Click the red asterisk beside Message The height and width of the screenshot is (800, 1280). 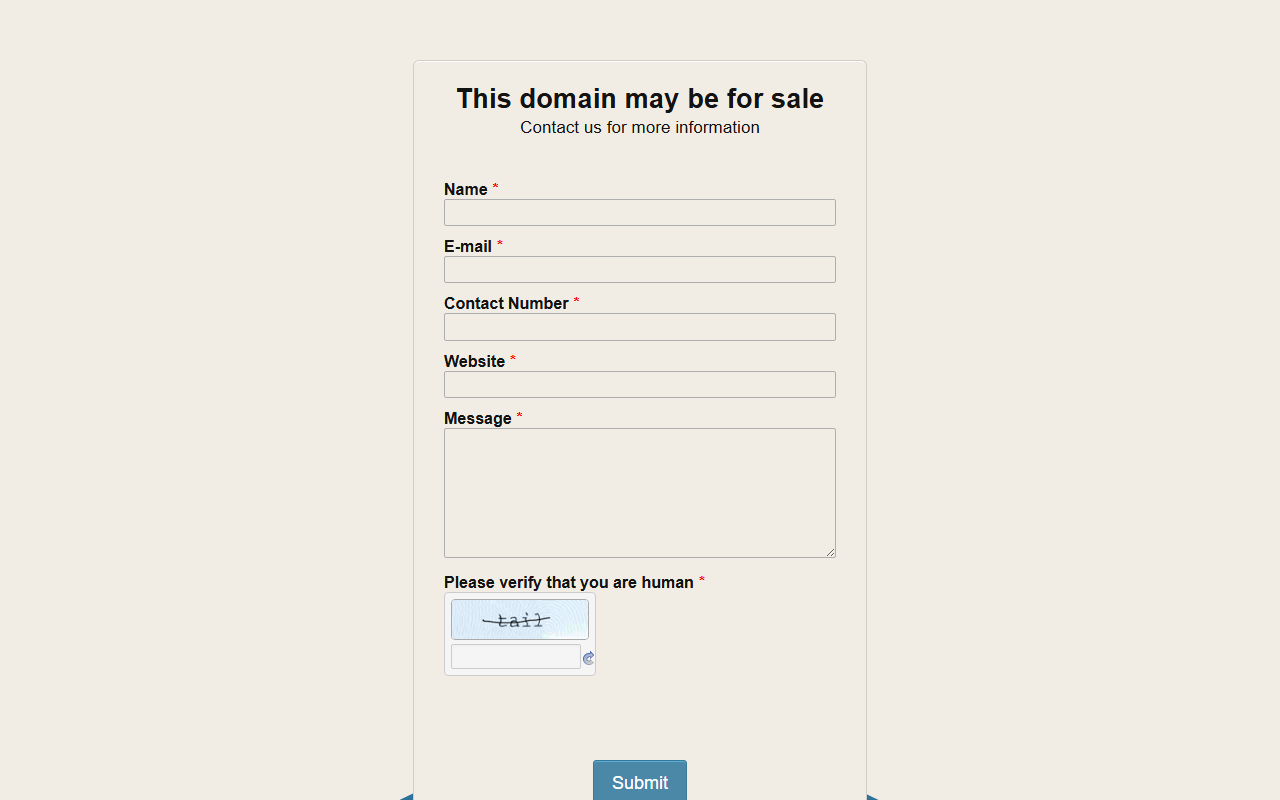[519, 416]
